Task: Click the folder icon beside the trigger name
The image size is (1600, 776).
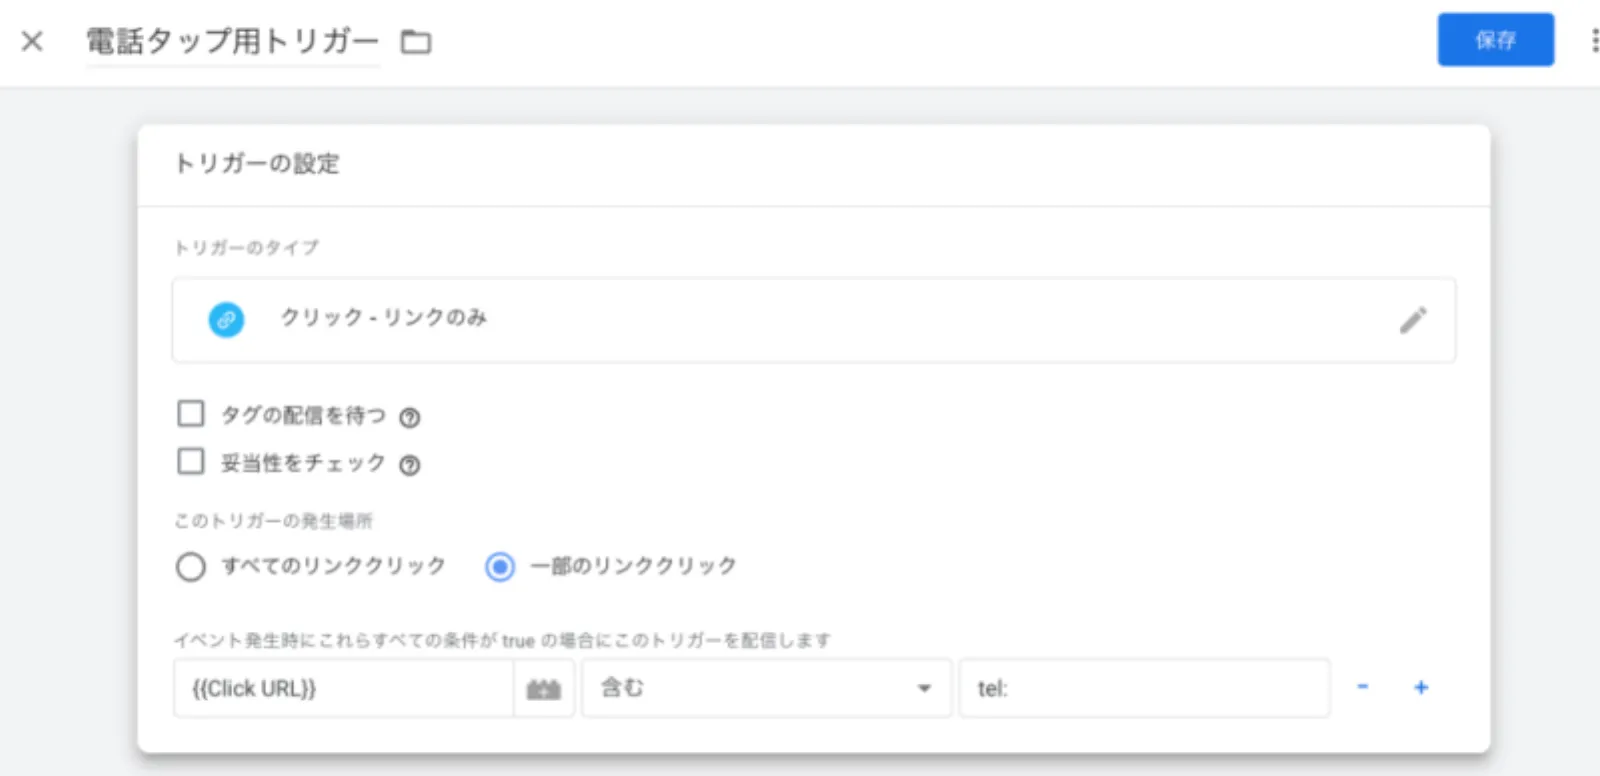Action: [416, 42]
